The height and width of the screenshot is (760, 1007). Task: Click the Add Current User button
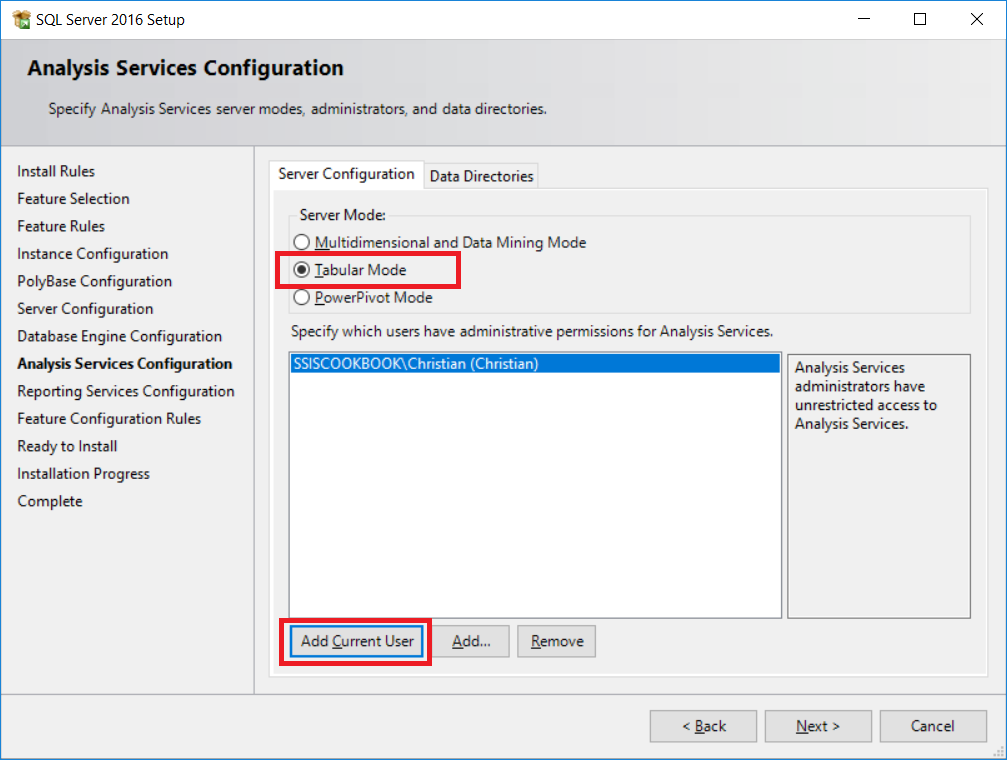tap(357, 641)
